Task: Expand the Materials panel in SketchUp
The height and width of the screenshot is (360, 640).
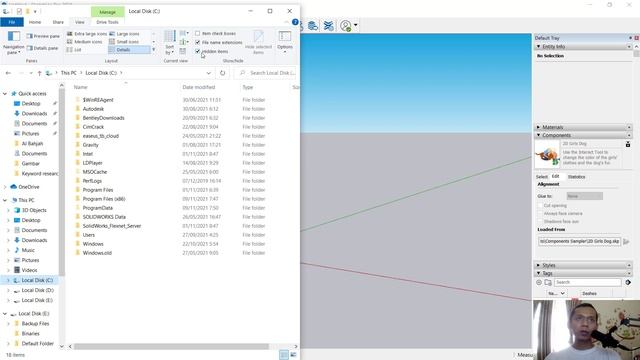Action: pos(538,127)
